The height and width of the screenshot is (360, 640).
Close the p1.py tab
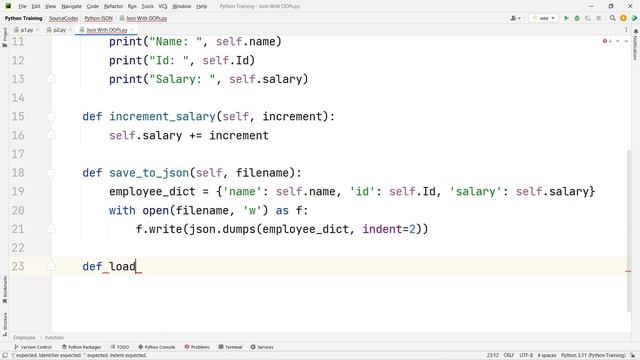38,30
